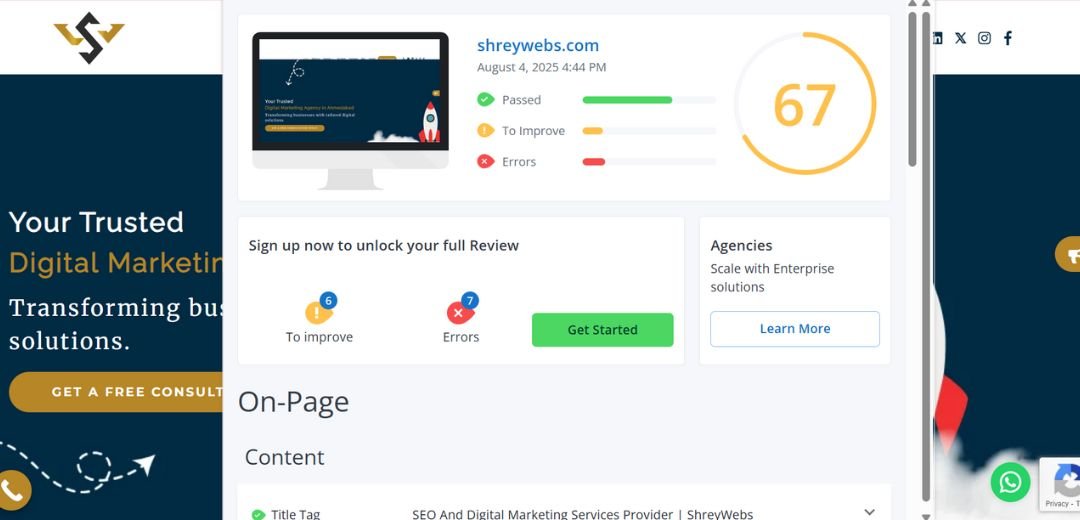
Task: Click the gold megaphone side tab icon
Action: coord(1068,254)
